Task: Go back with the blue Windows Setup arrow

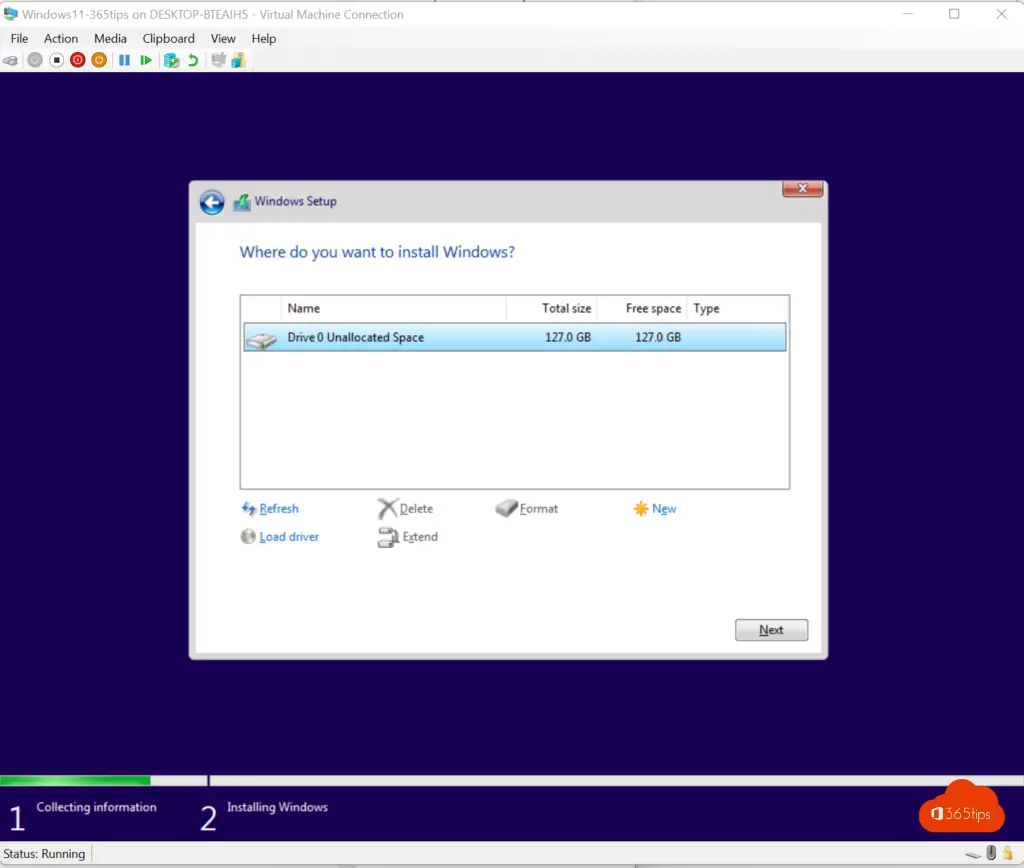Action: [212, 202]
